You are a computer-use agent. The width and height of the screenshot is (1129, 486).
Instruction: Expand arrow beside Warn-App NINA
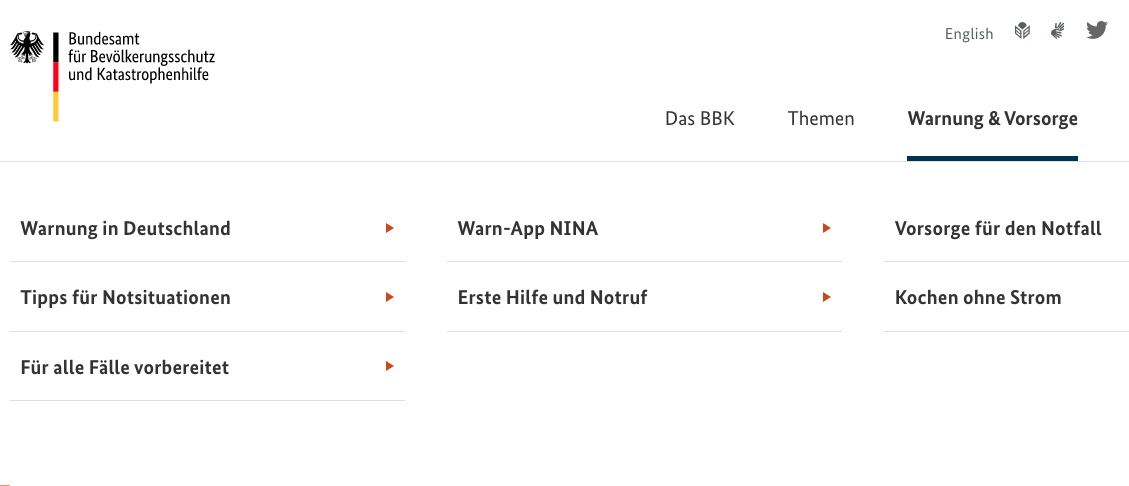pos(827,228)
